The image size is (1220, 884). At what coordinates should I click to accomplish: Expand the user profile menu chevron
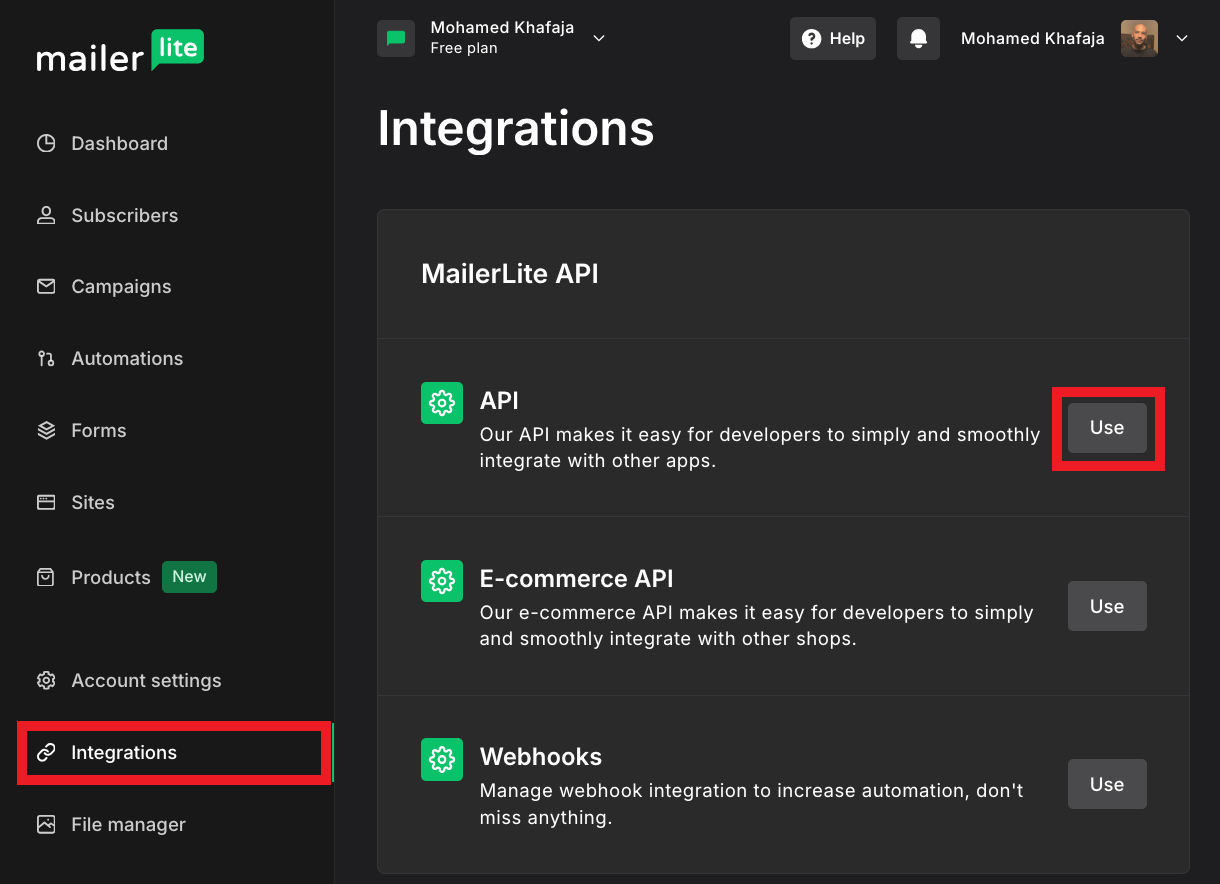(1182, 38)
